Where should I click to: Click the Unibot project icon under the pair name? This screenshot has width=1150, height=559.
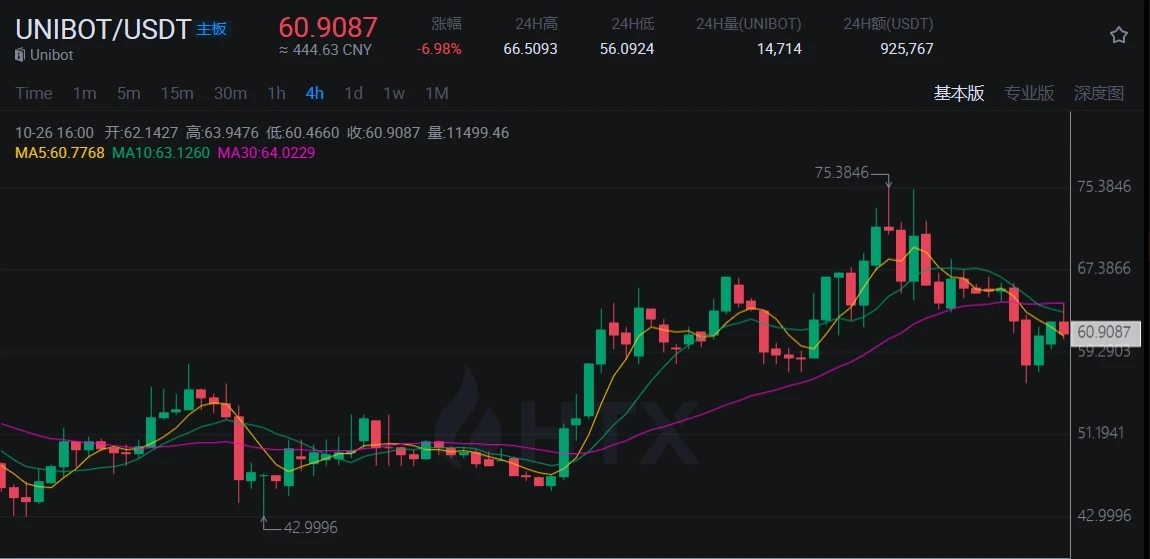20,55
